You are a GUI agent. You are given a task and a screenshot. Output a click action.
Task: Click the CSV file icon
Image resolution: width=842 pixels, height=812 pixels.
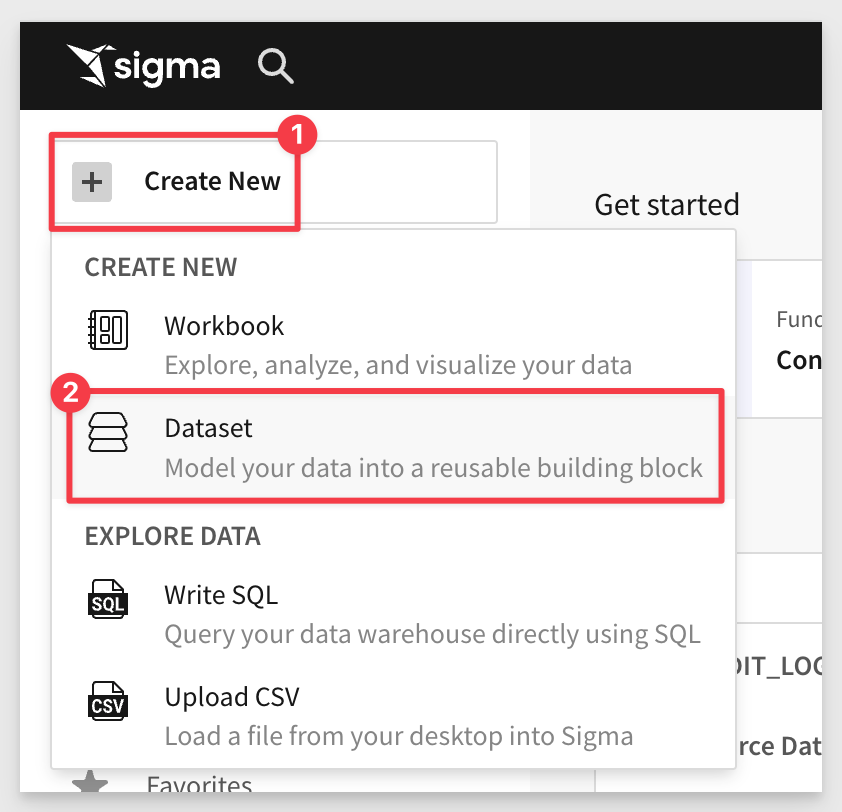pyautogui.click(x=107, y=701)
